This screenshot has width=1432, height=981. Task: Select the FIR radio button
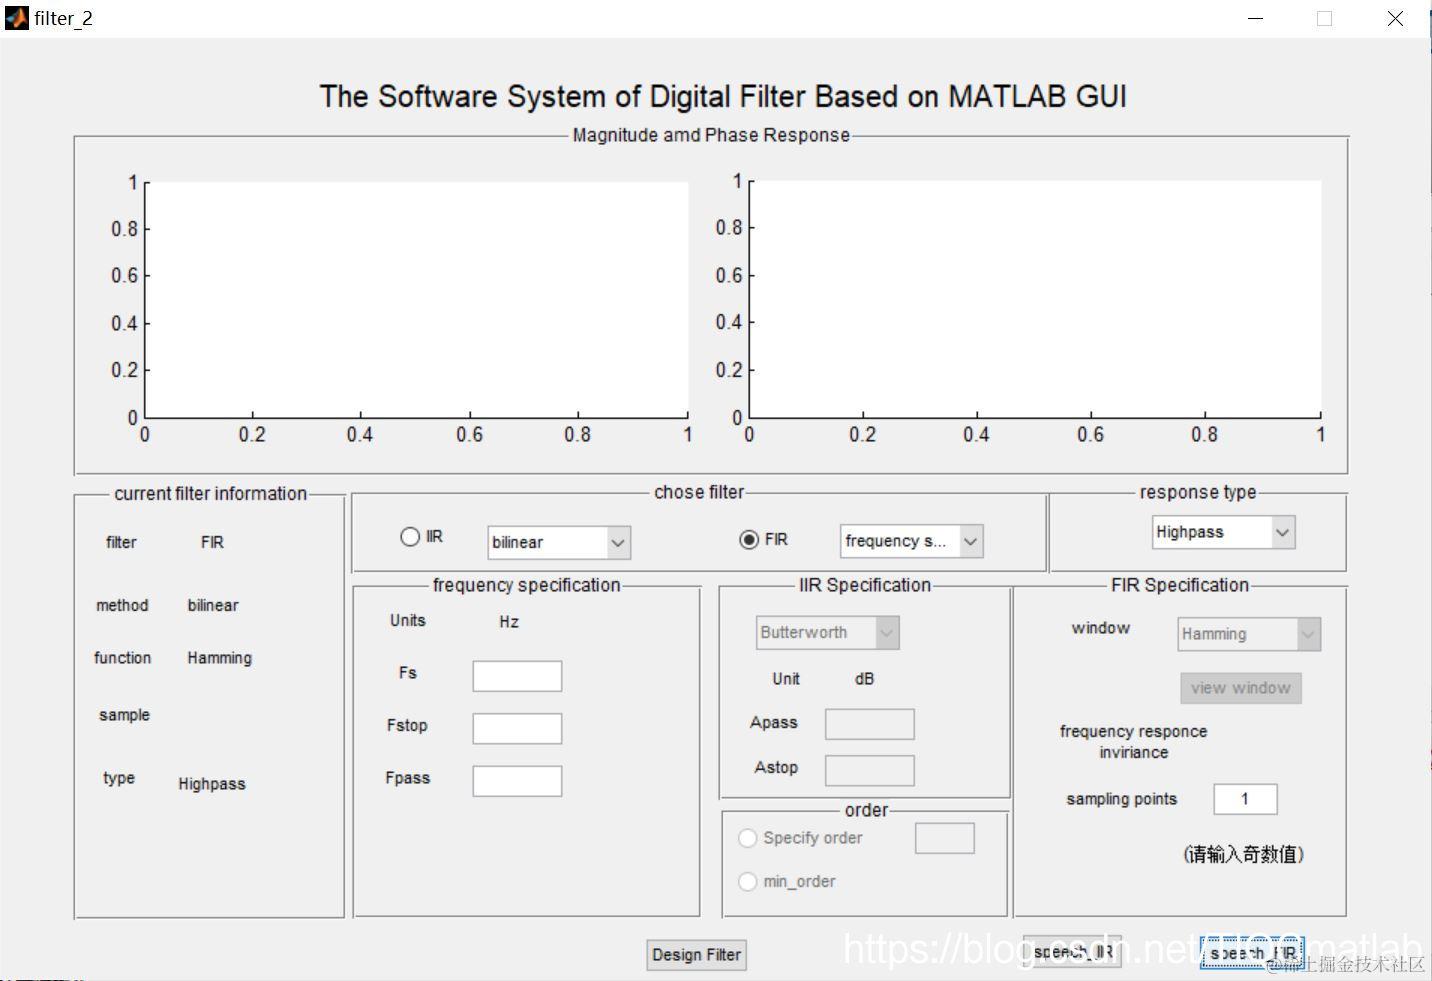tap(749, 540)
